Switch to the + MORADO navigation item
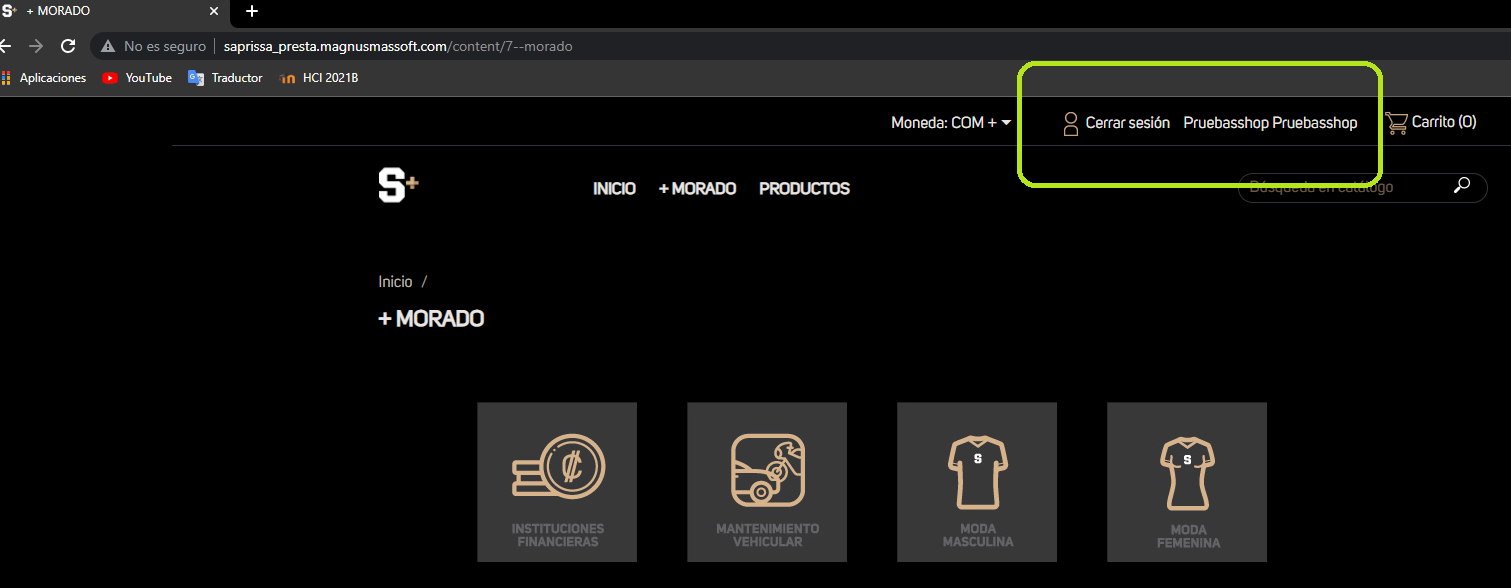The height and width of the screenshot is (588, 1511). point(697,188)
